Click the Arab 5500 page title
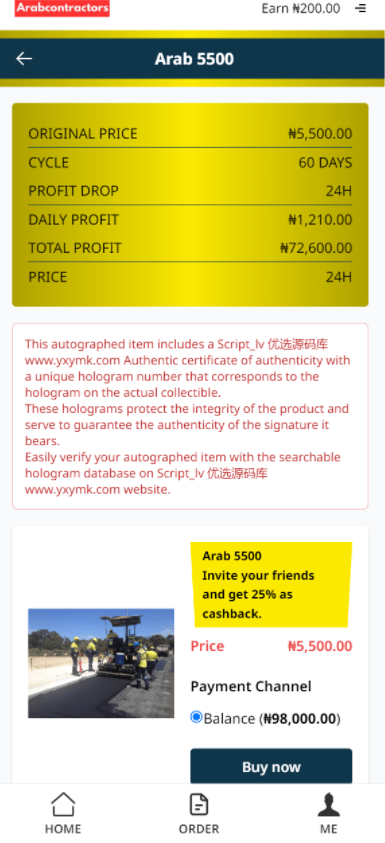 pos(194,59)
